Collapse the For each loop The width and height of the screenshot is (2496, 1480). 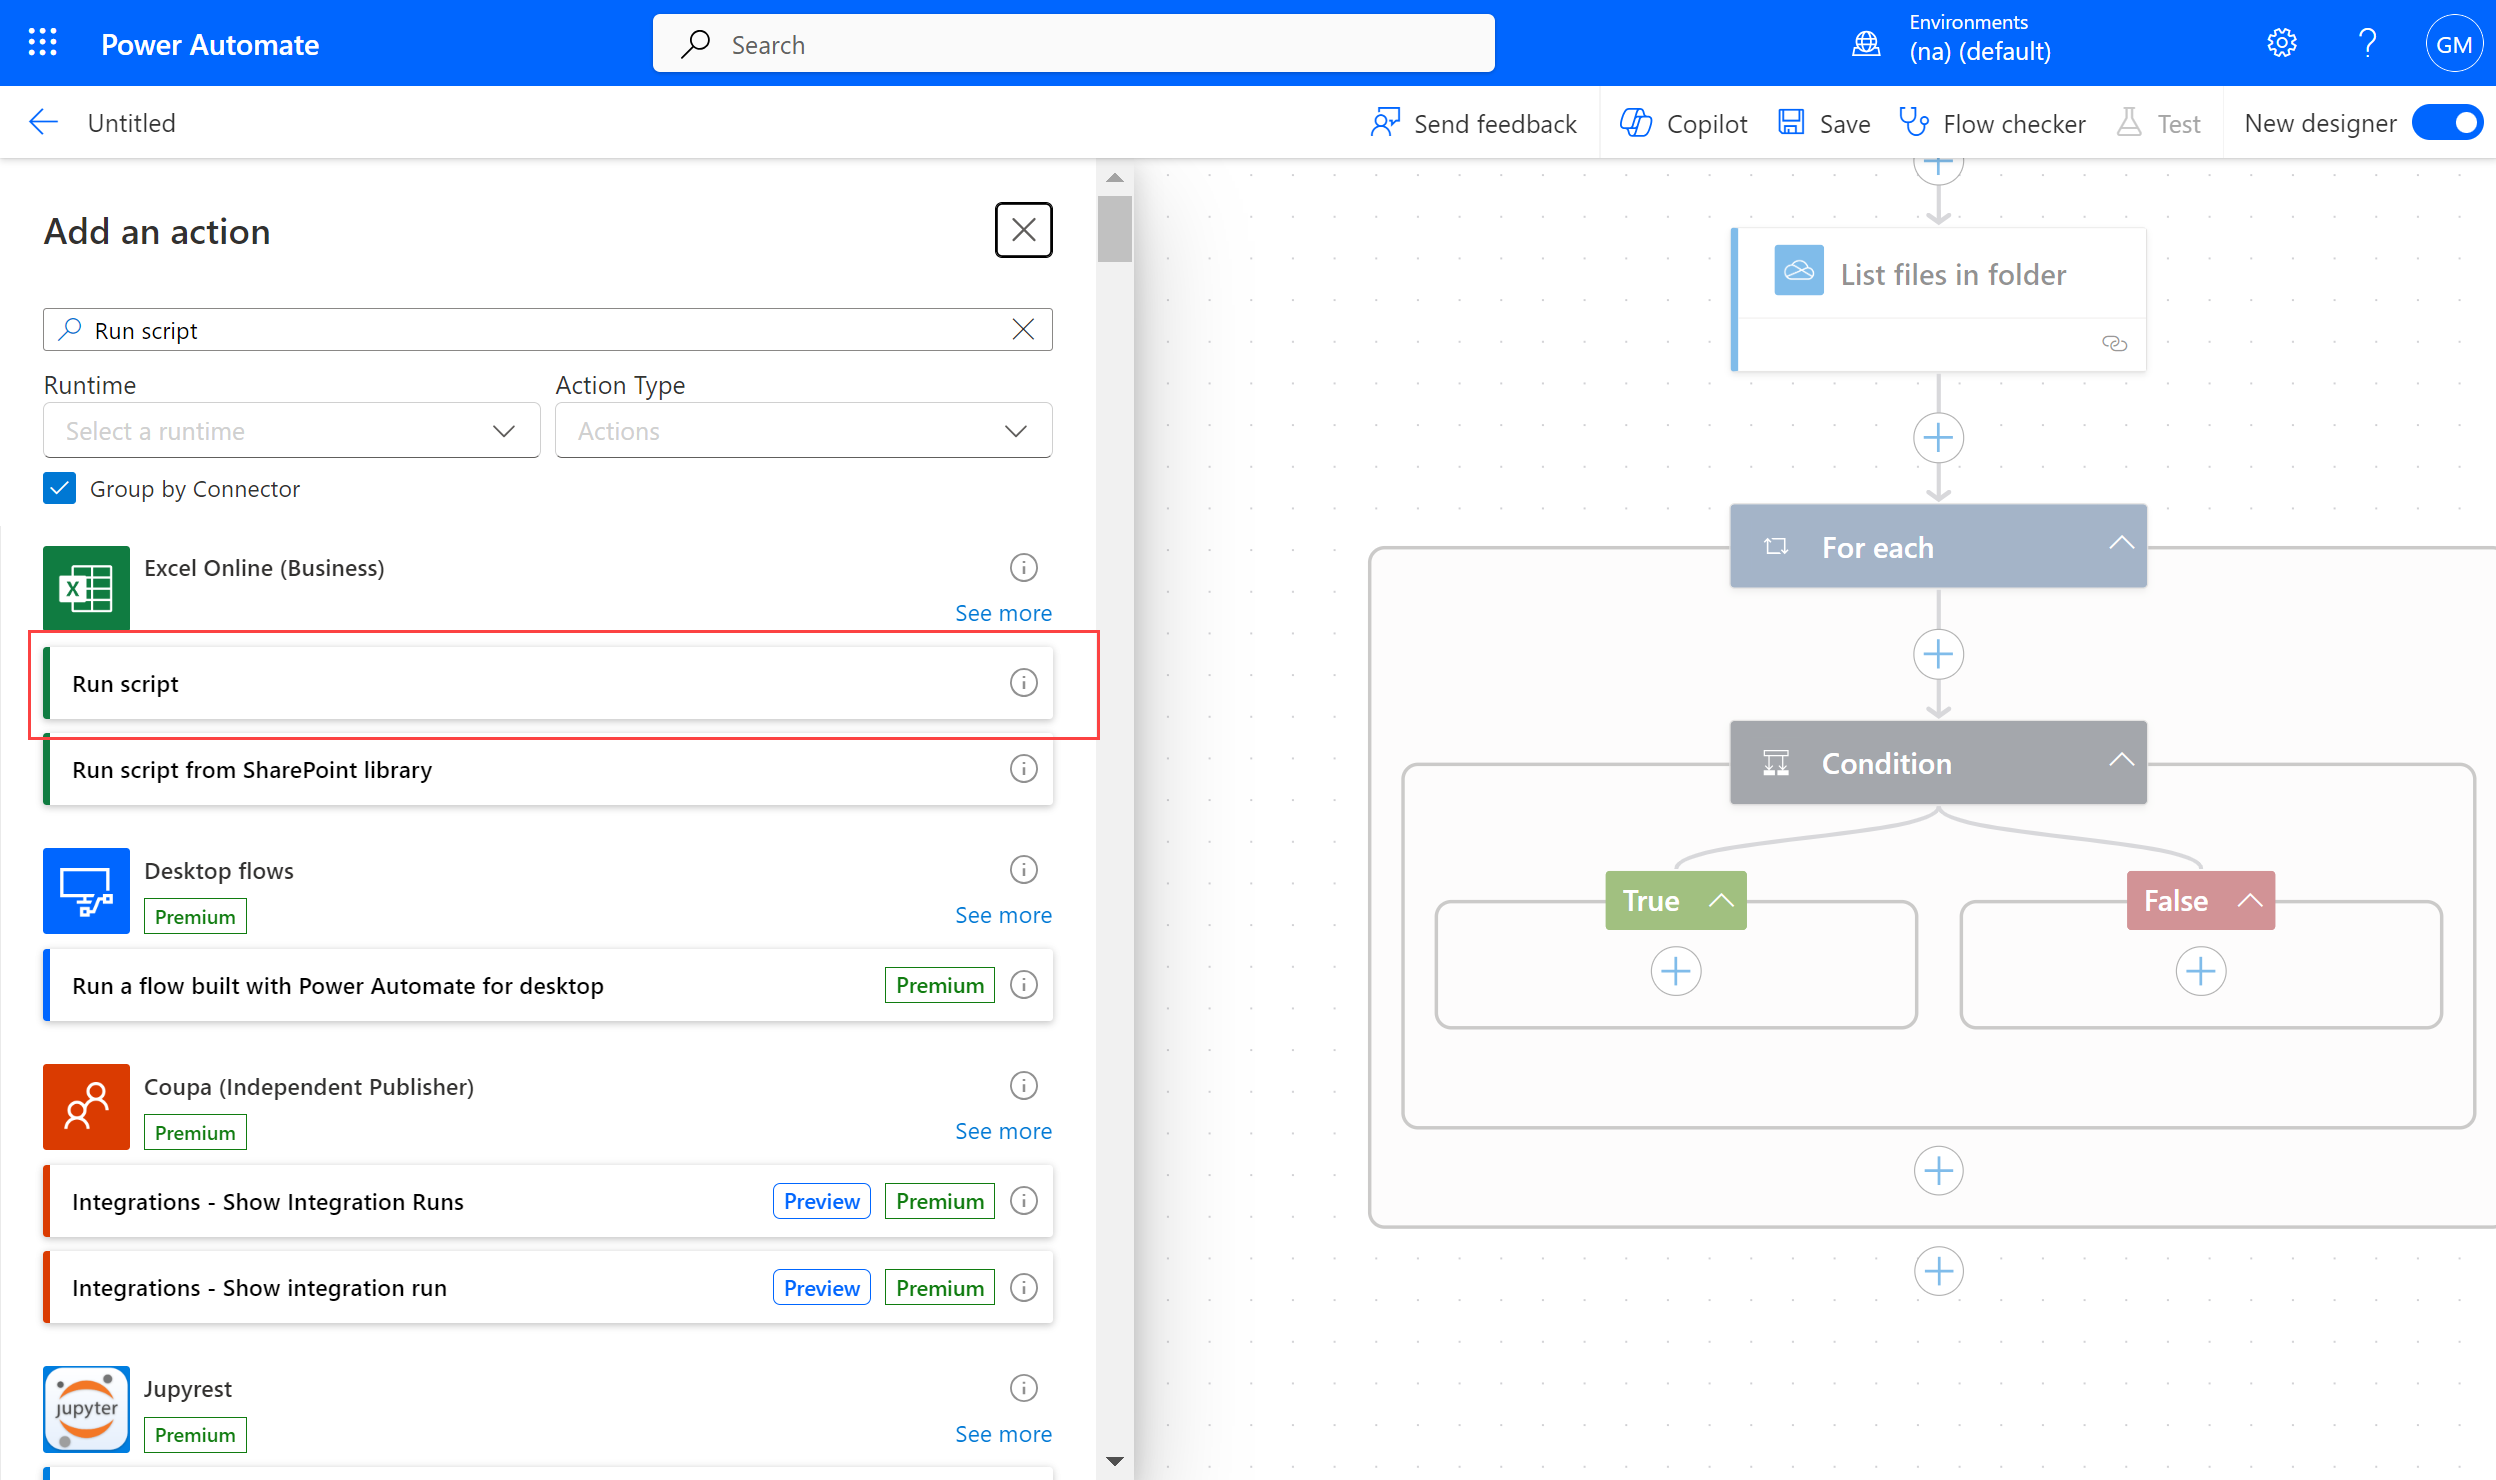2121,545
